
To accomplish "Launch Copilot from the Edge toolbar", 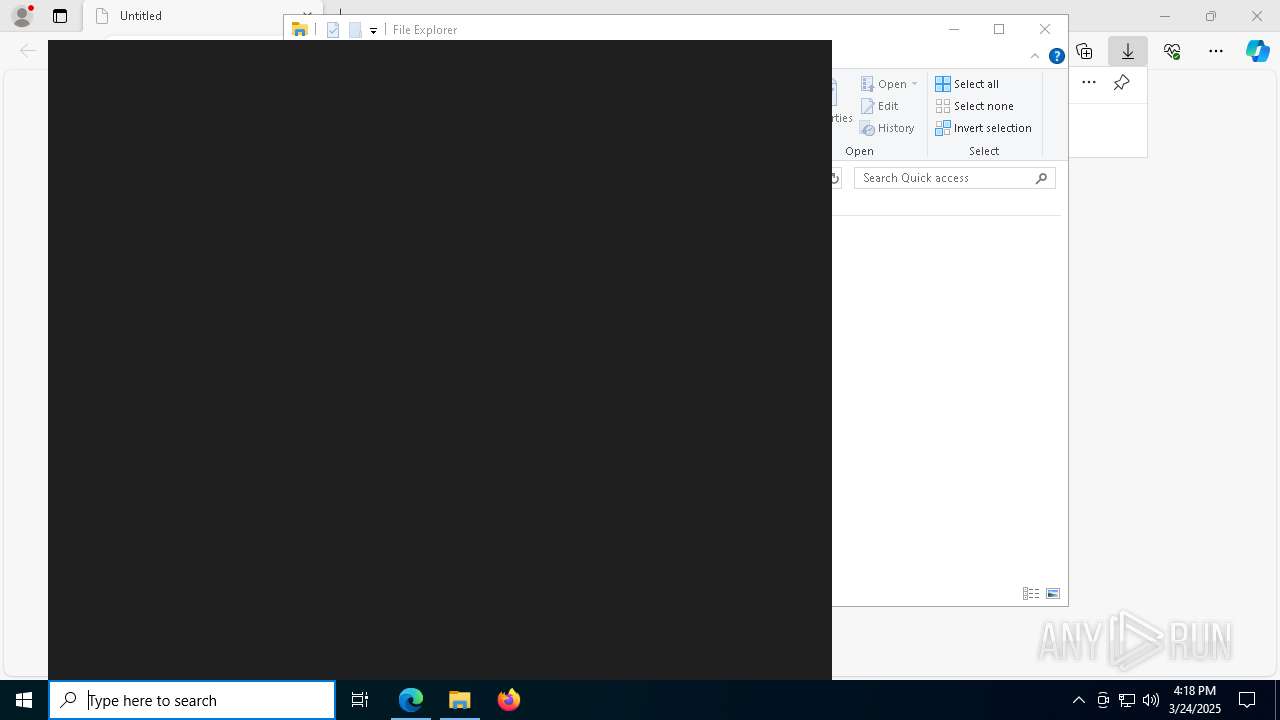I will coord(1258,51).
